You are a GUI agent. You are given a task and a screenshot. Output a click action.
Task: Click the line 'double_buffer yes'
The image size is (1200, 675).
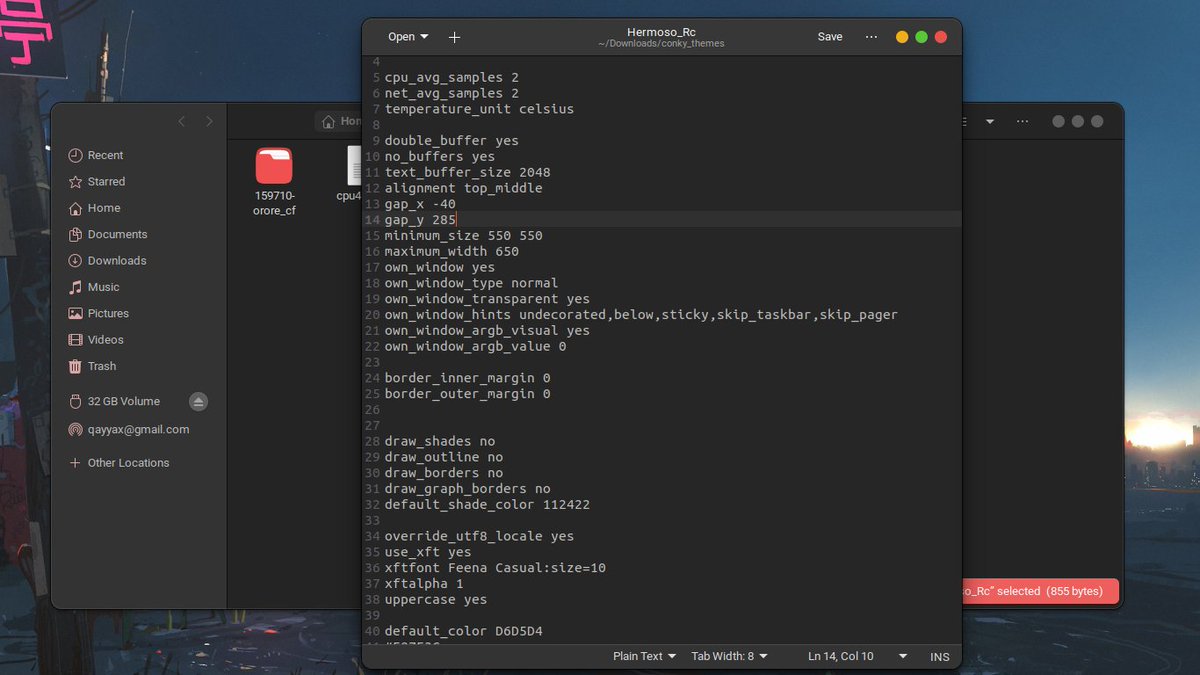click(x=452, y=141)
